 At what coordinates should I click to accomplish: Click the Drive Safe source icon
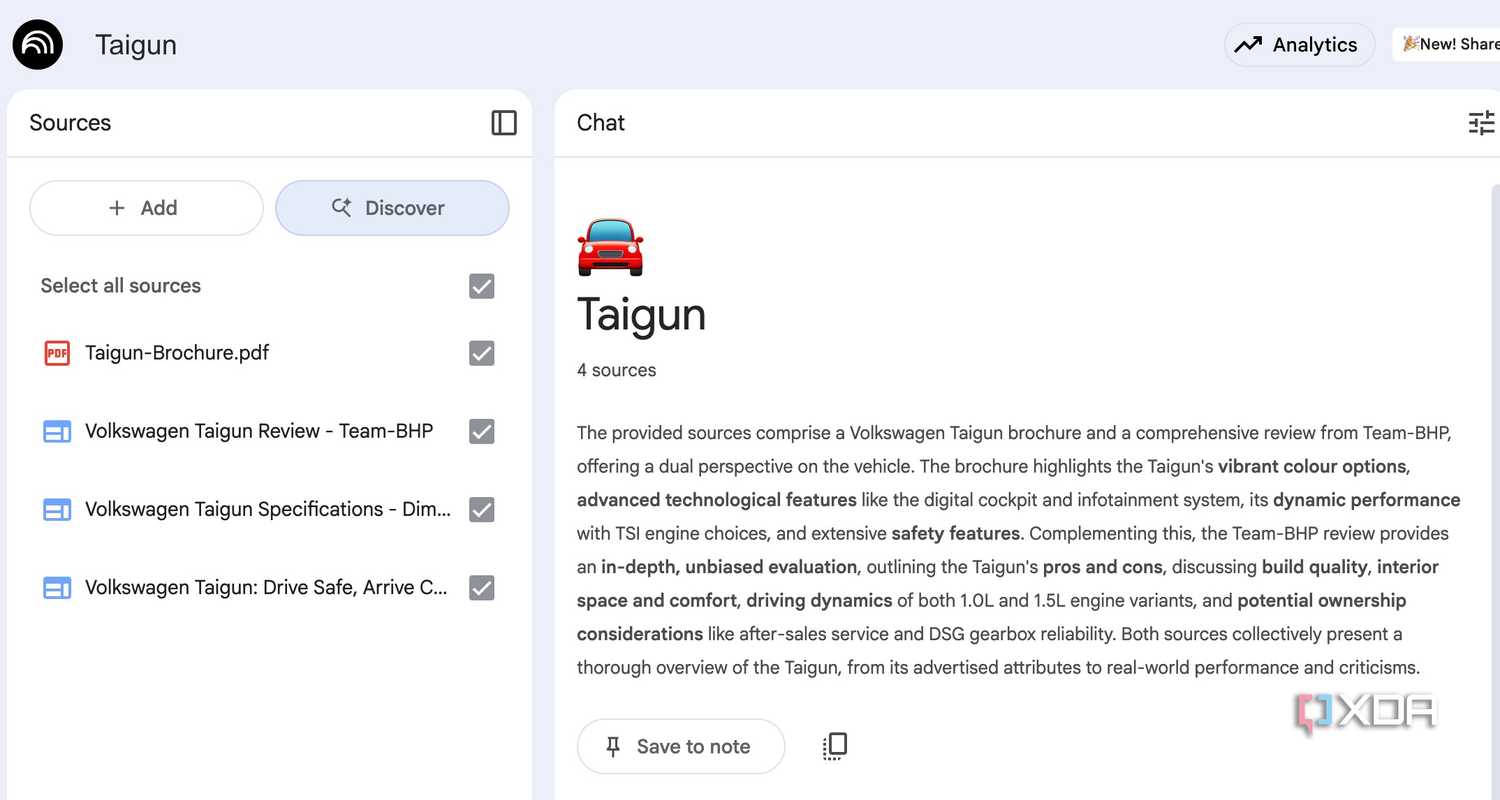click(x=57, y=587)
